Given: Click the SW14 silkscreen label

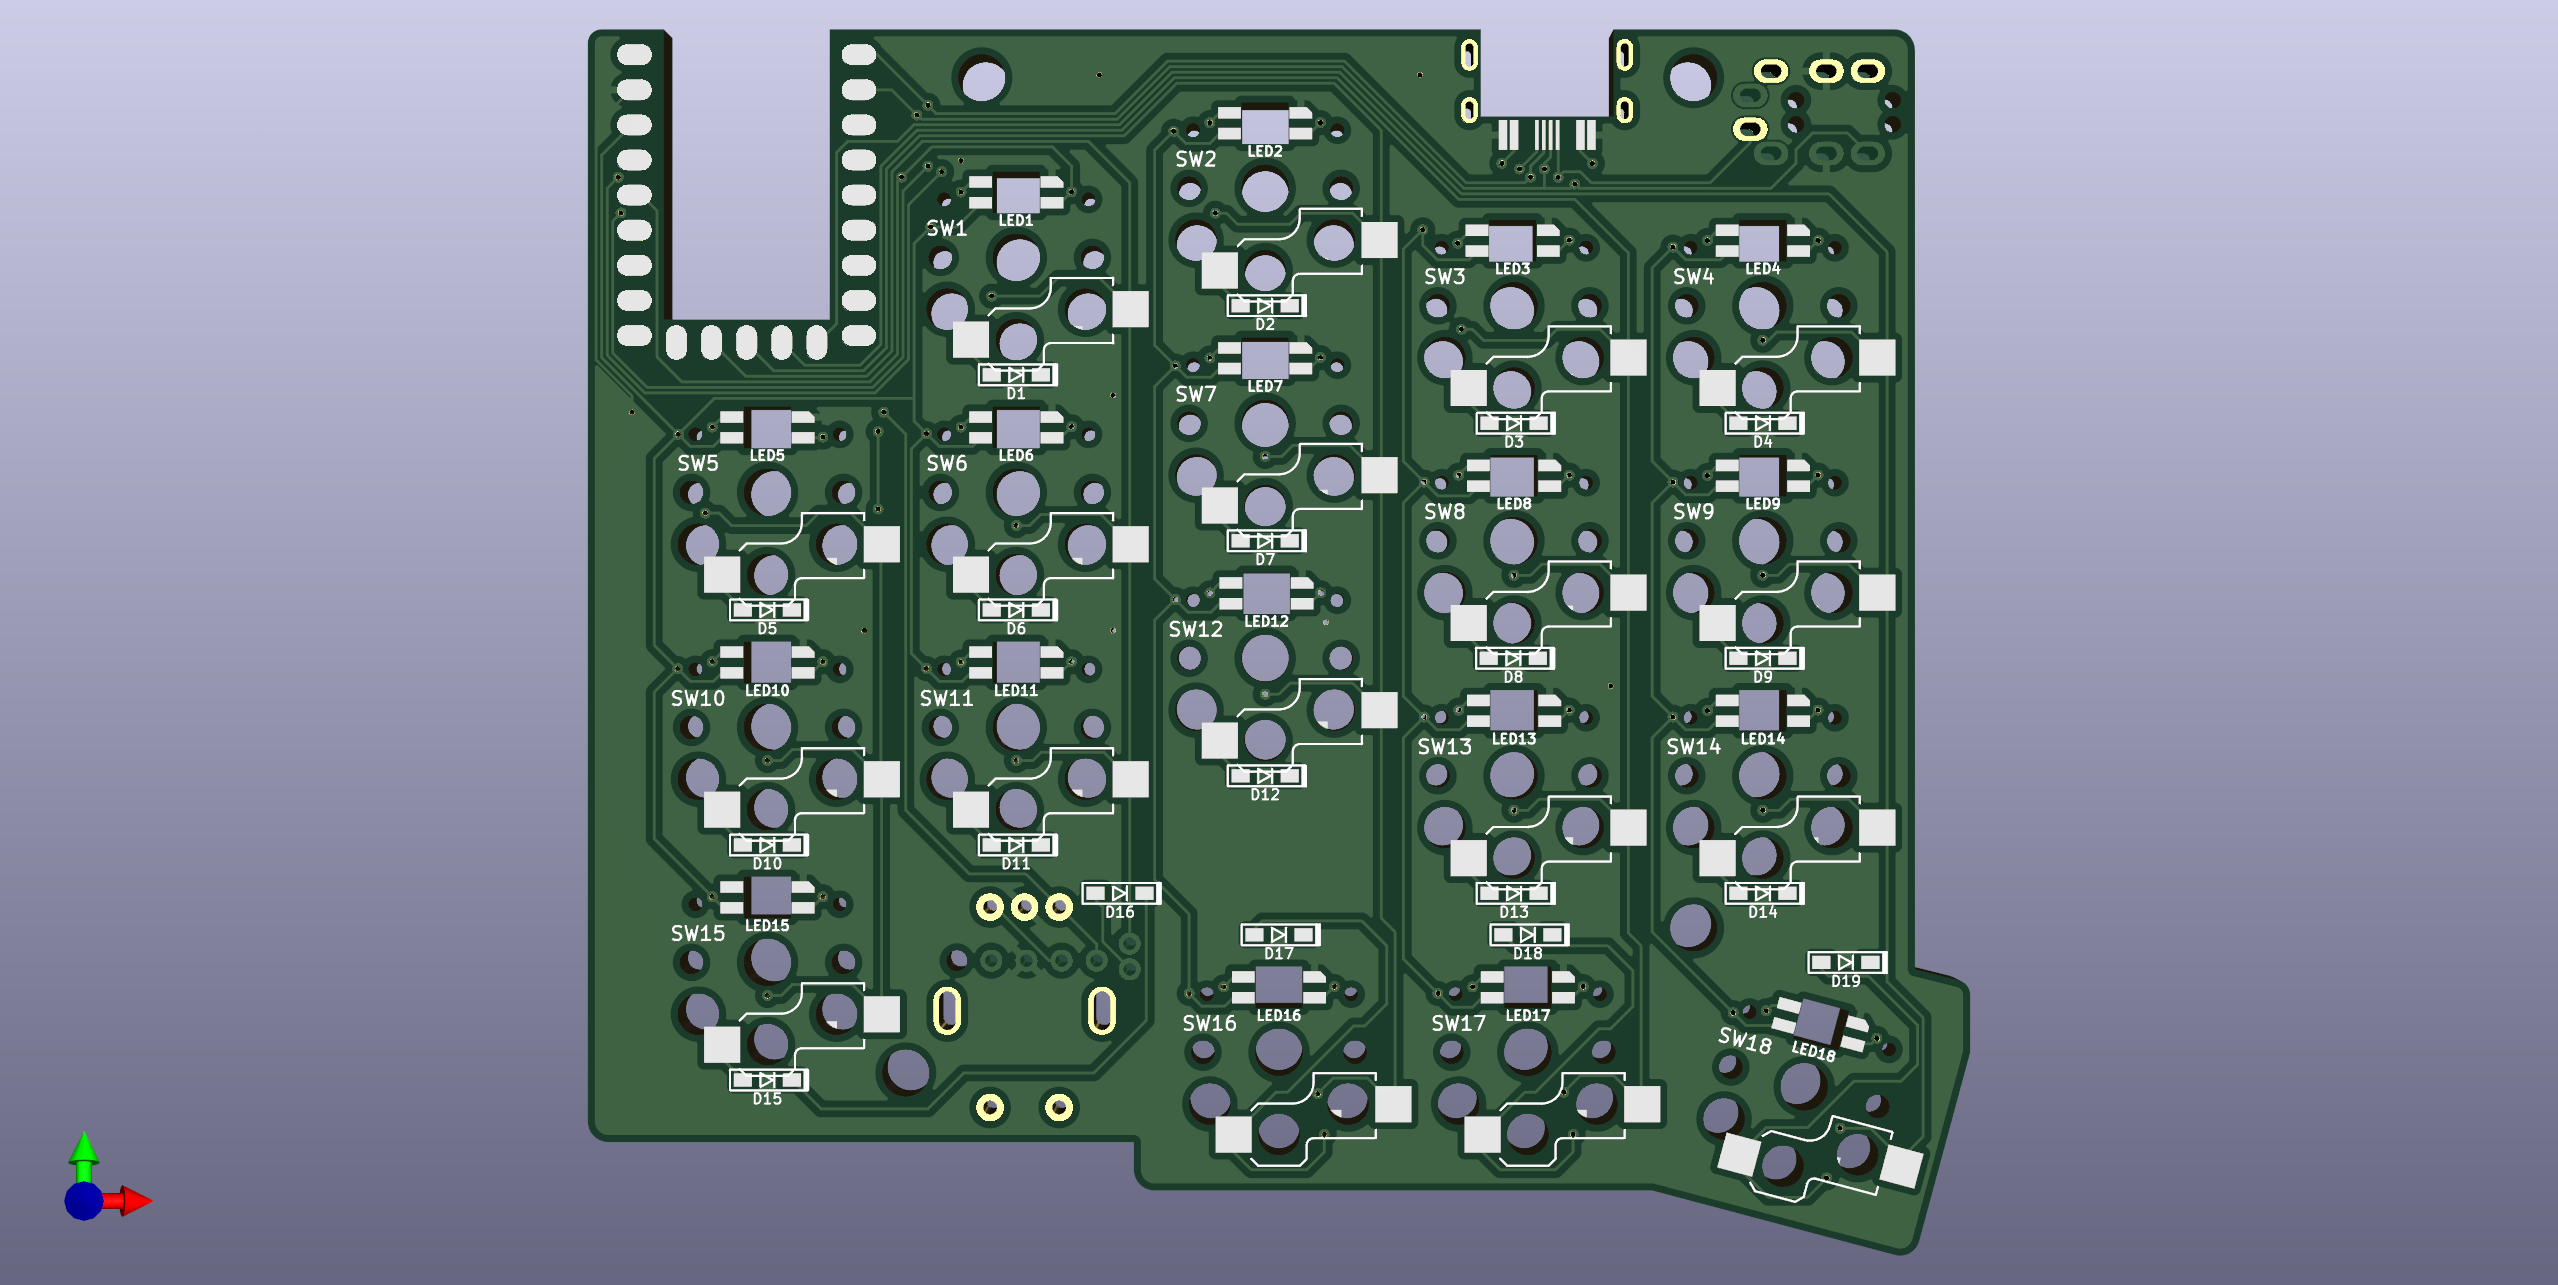Looking at the screenshot, I should coord(1693,747).
